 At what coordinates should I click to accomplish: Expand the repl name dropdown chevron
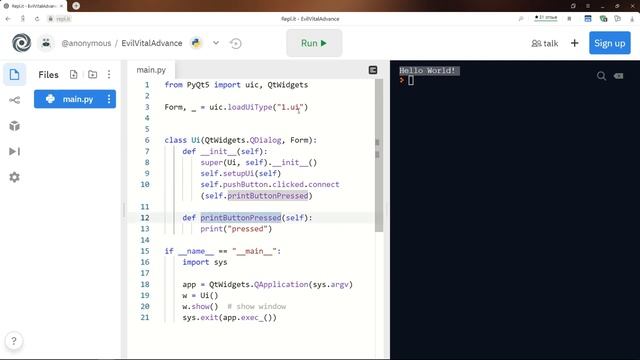point(216,43)
